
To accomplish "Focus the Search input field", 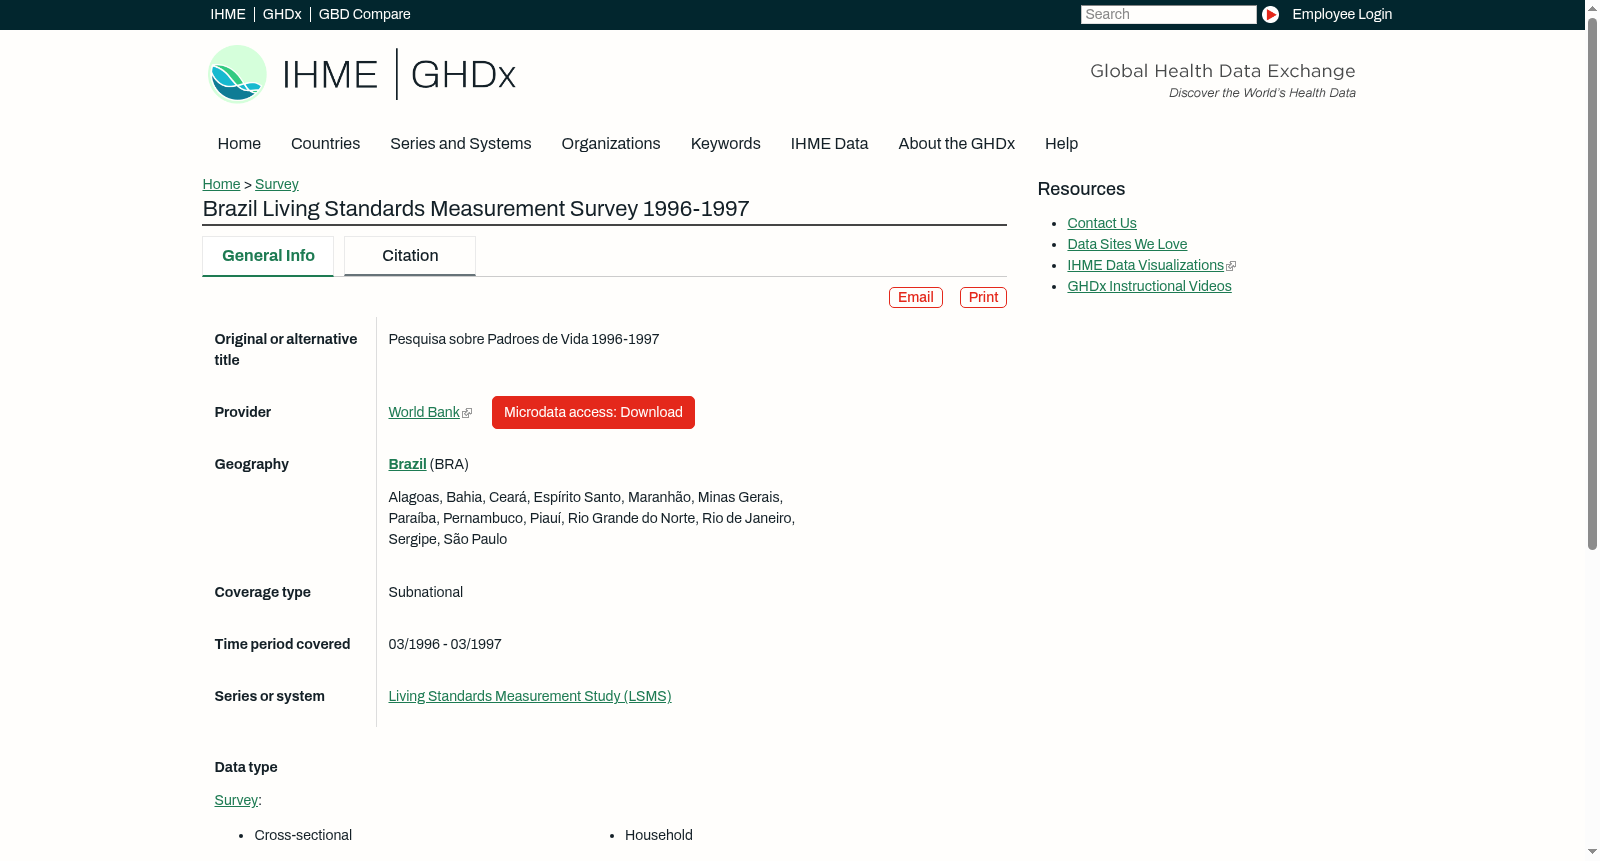I will 1168,14.
